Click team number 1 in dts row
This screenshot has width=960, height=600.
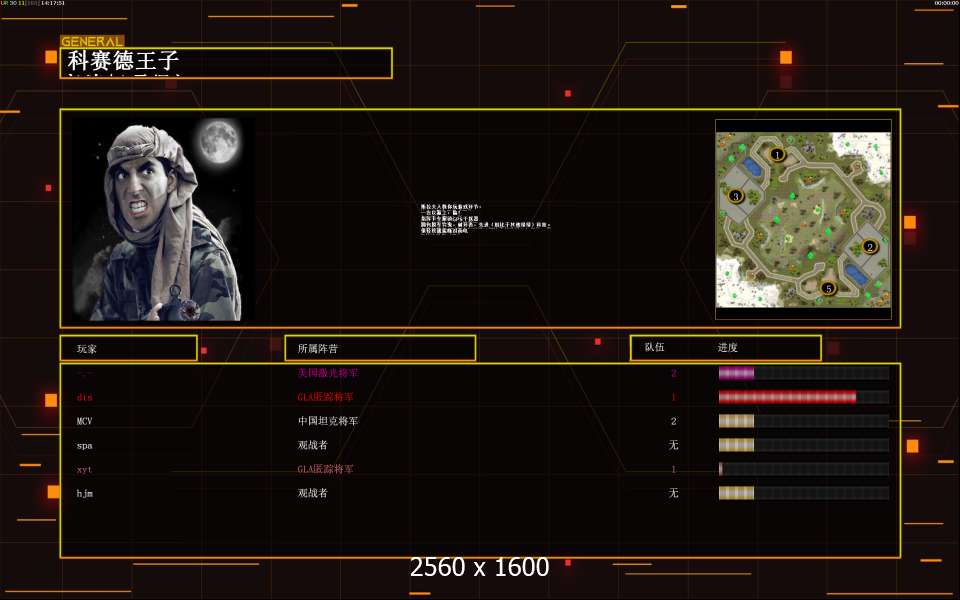pyautogui.click(x=673, y=397)
